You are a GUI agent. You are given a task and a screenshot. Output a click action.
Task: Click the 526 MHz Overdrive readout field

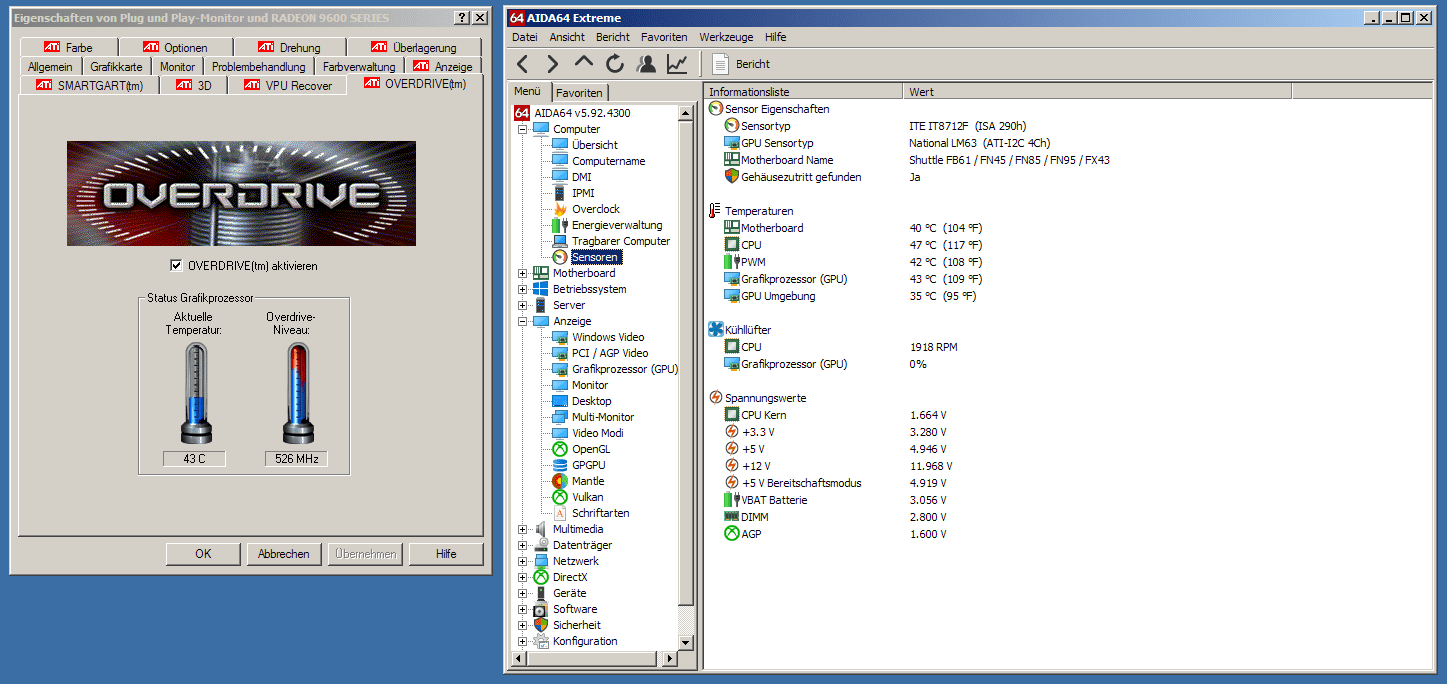tap(296, 459)
